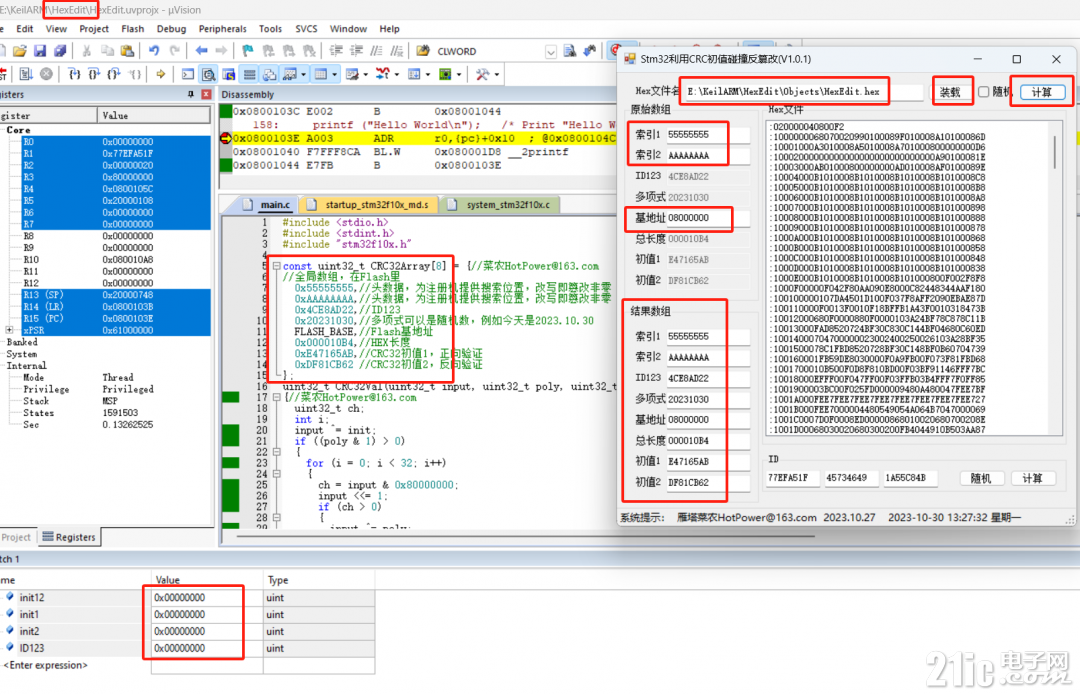
Task: Paste using the clipboard toolbar icon
Action: [x=127, y=51]
